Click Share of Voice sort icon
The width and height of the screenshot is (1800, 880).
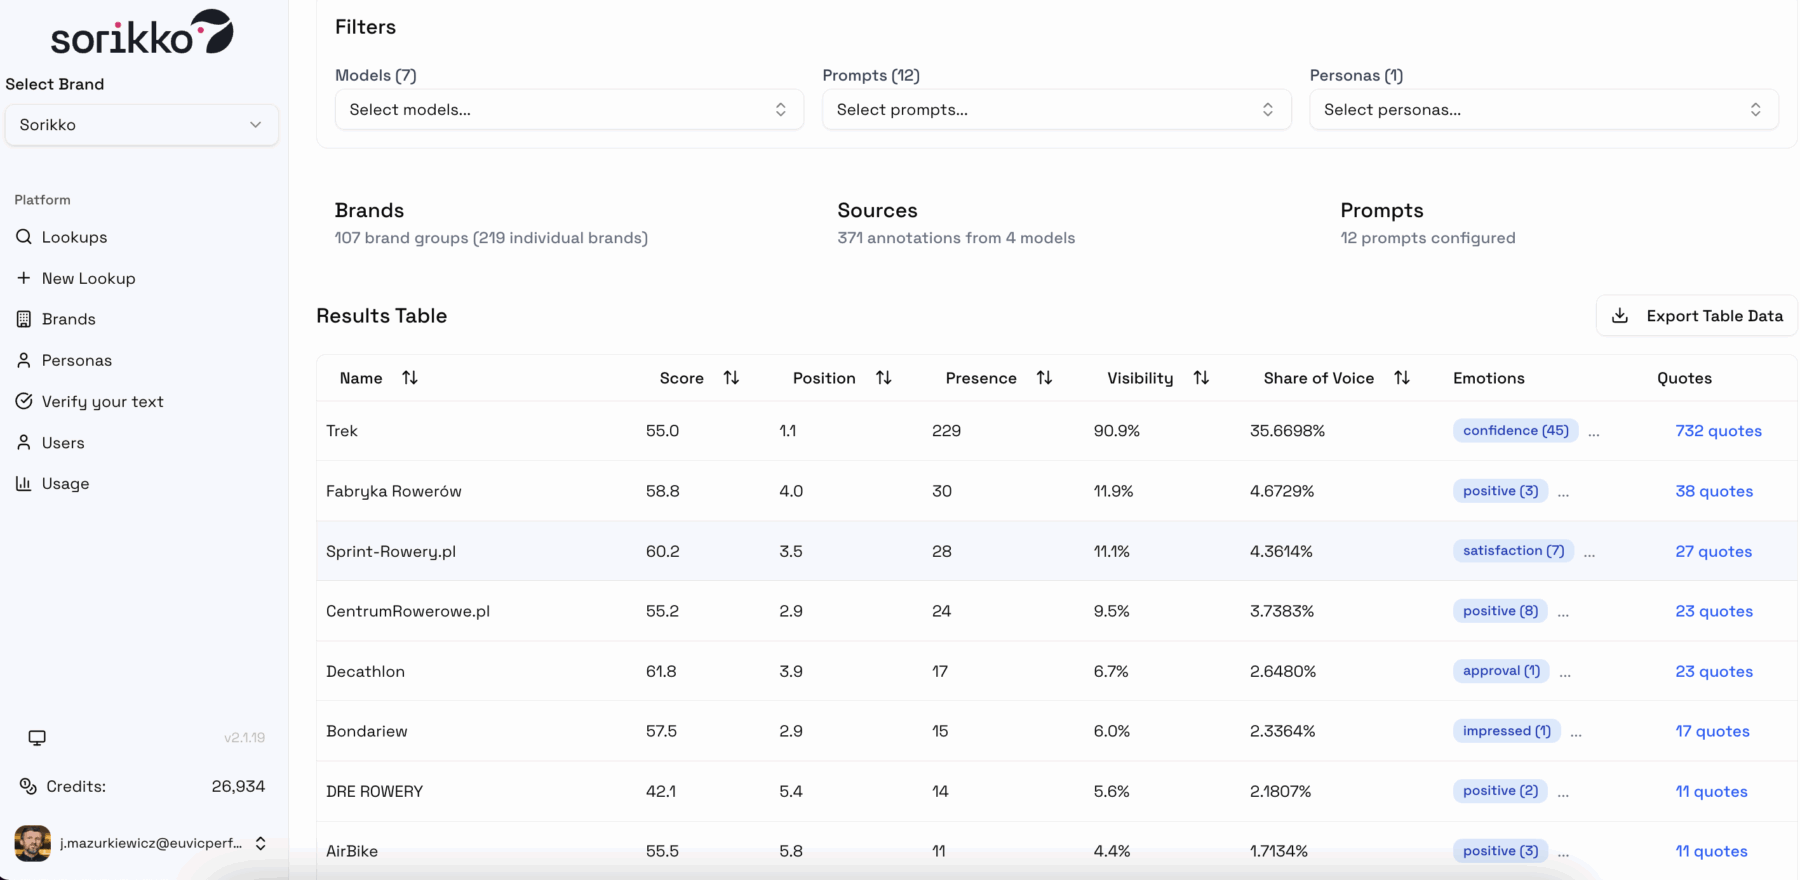tap(1402, 378)
